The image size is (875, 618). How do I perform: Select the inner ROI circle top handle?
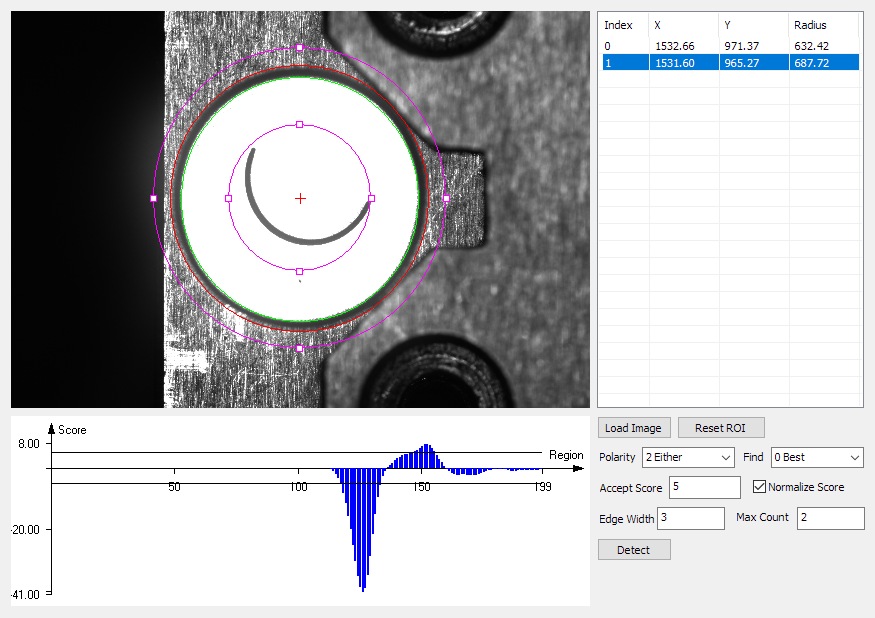pyautogui.click(x=300, y=124)
